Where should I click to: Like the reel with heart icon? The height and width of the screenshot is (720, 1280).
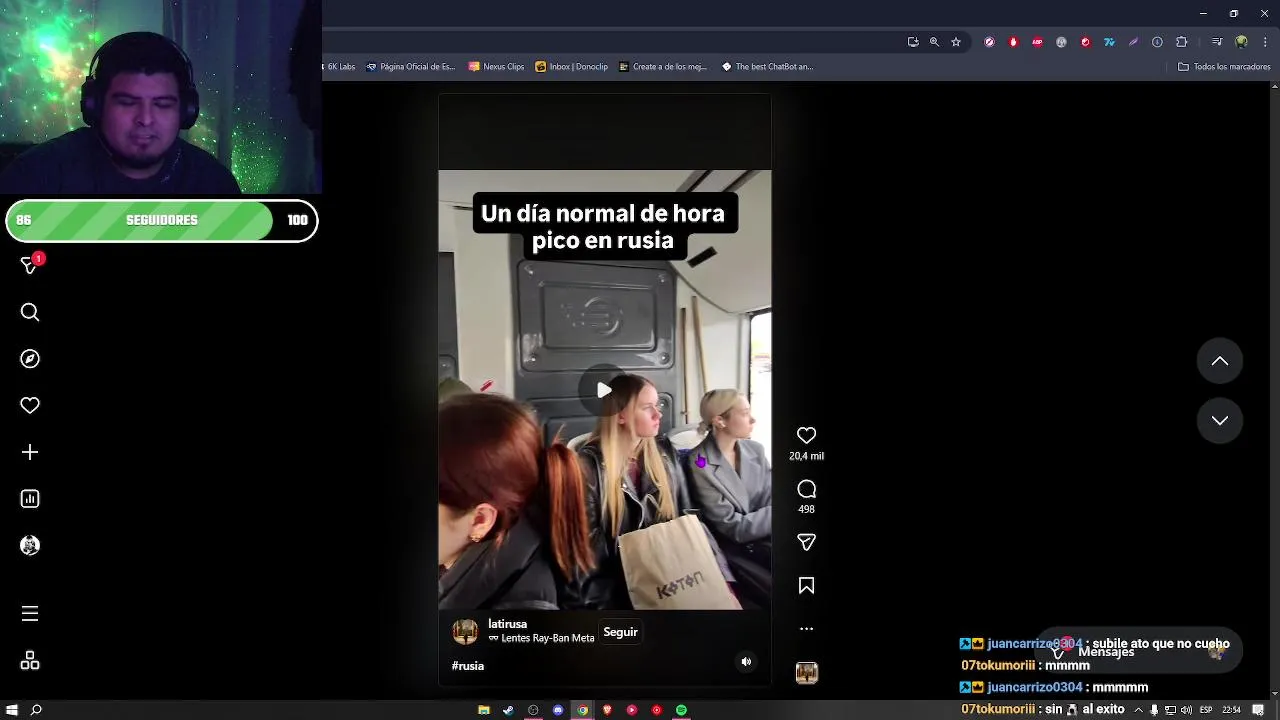click(806, 435)
